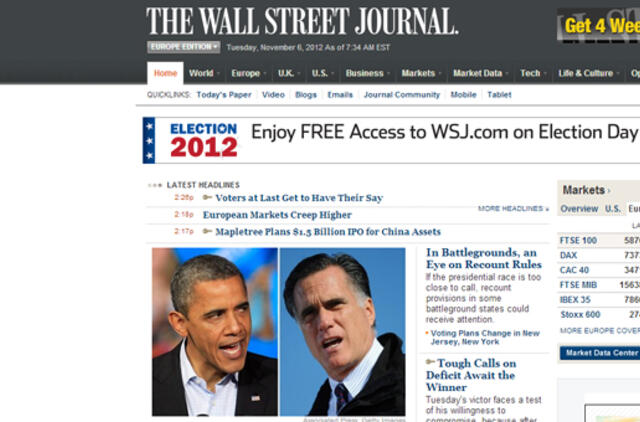Screen dimensions: 640x422
Task: Open More Headlines link
Action: click(513, 209)
